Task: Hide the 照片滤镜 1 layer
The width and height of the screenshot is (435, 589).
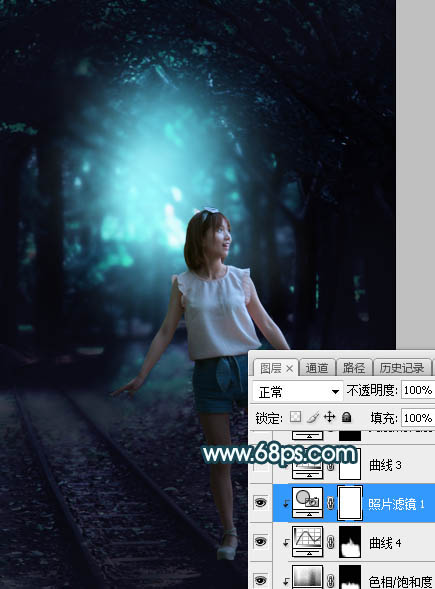Action: [x=261, y=503]
